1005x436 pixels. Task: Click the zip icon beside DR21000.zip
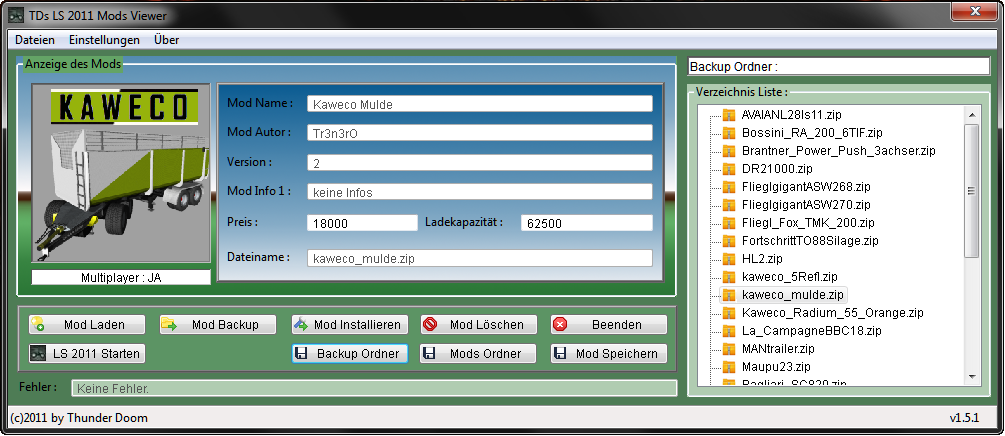pyautogui.click(x=729, y=169)
